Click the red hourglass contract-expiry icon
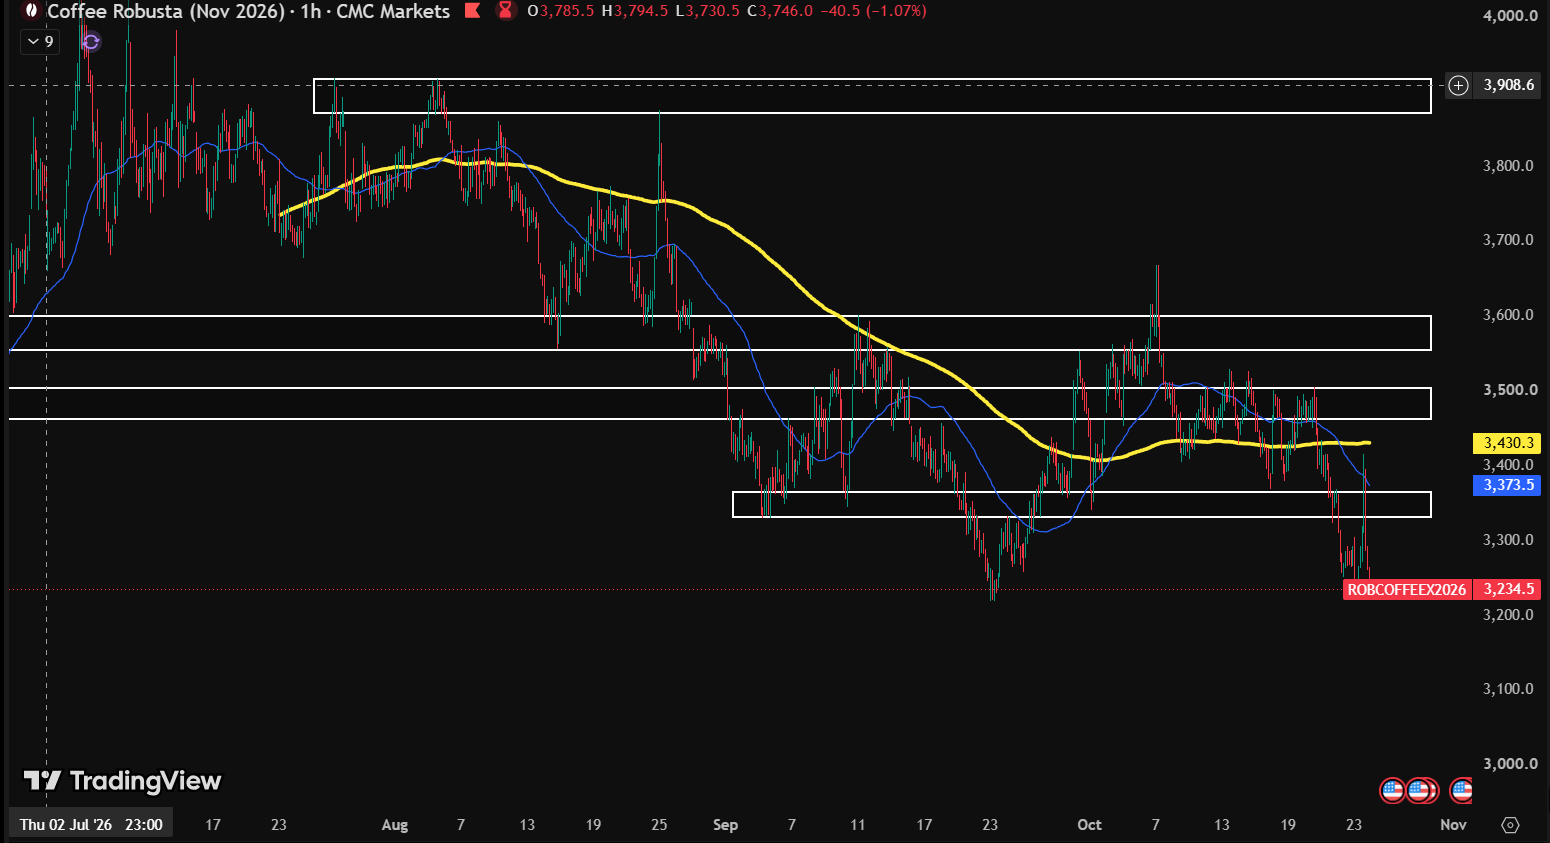 [506, 11]
